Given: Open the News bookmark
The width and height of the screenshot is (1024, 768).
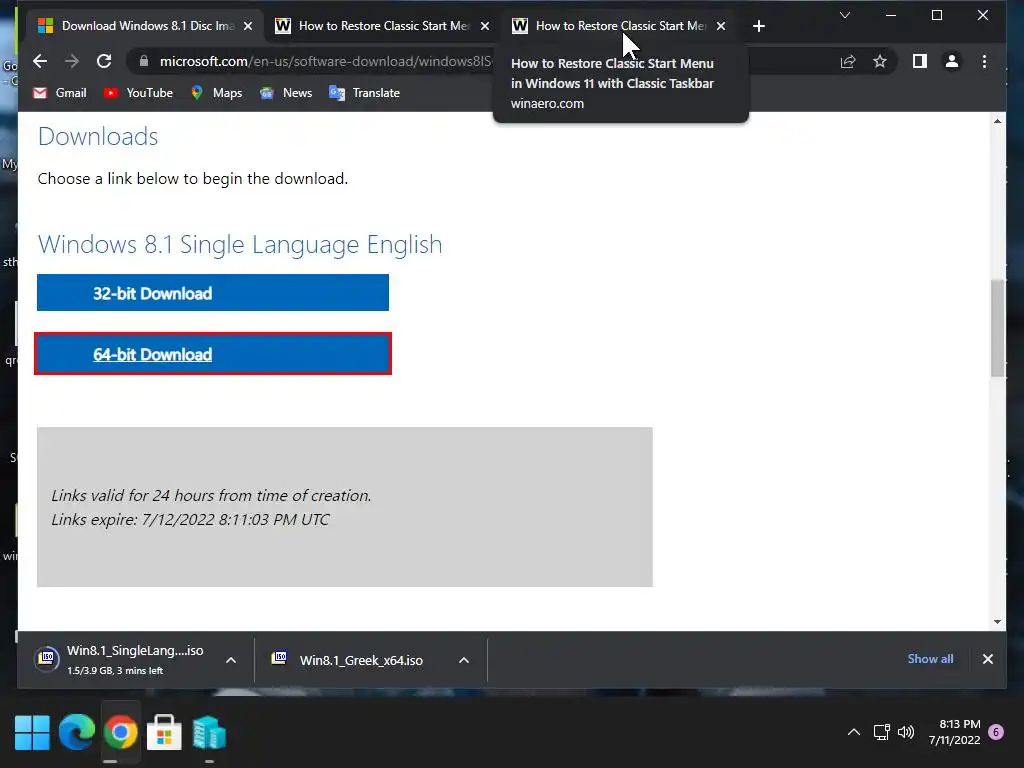Looking at the screenshot, I should [x=286, y=93].
